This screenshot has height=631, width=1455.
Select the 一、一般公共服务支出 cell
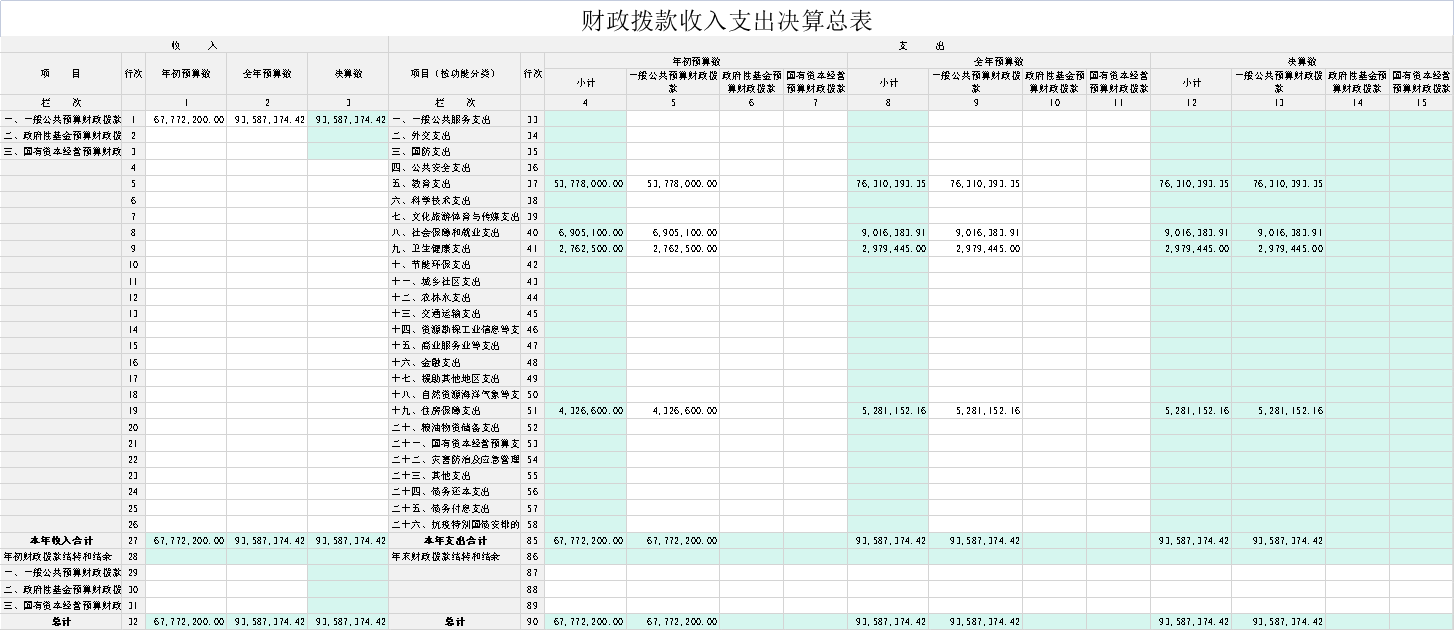pyautogui.click(x=454, y=119)
